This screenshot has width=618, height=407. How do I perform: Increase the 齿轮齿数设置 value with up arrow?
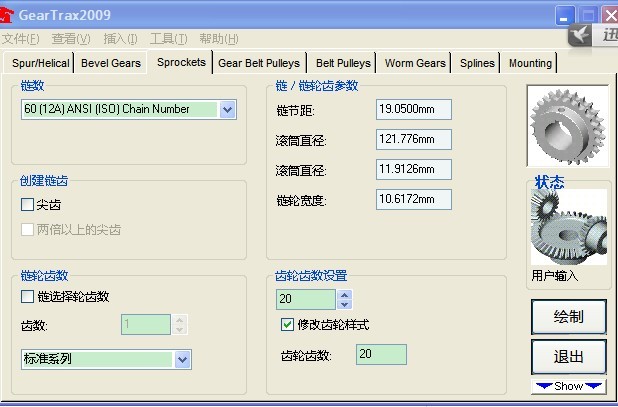click(344, 295)
